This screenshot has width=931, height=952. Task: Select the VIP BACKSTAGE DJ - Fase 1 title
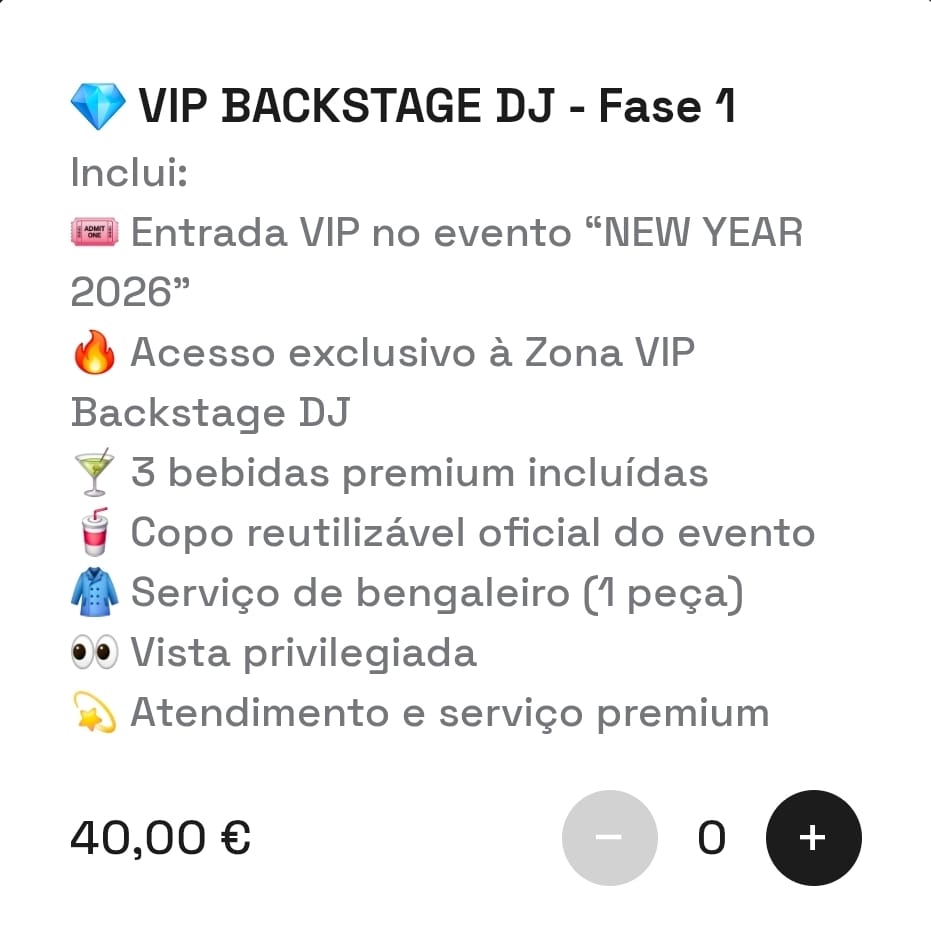437,106
